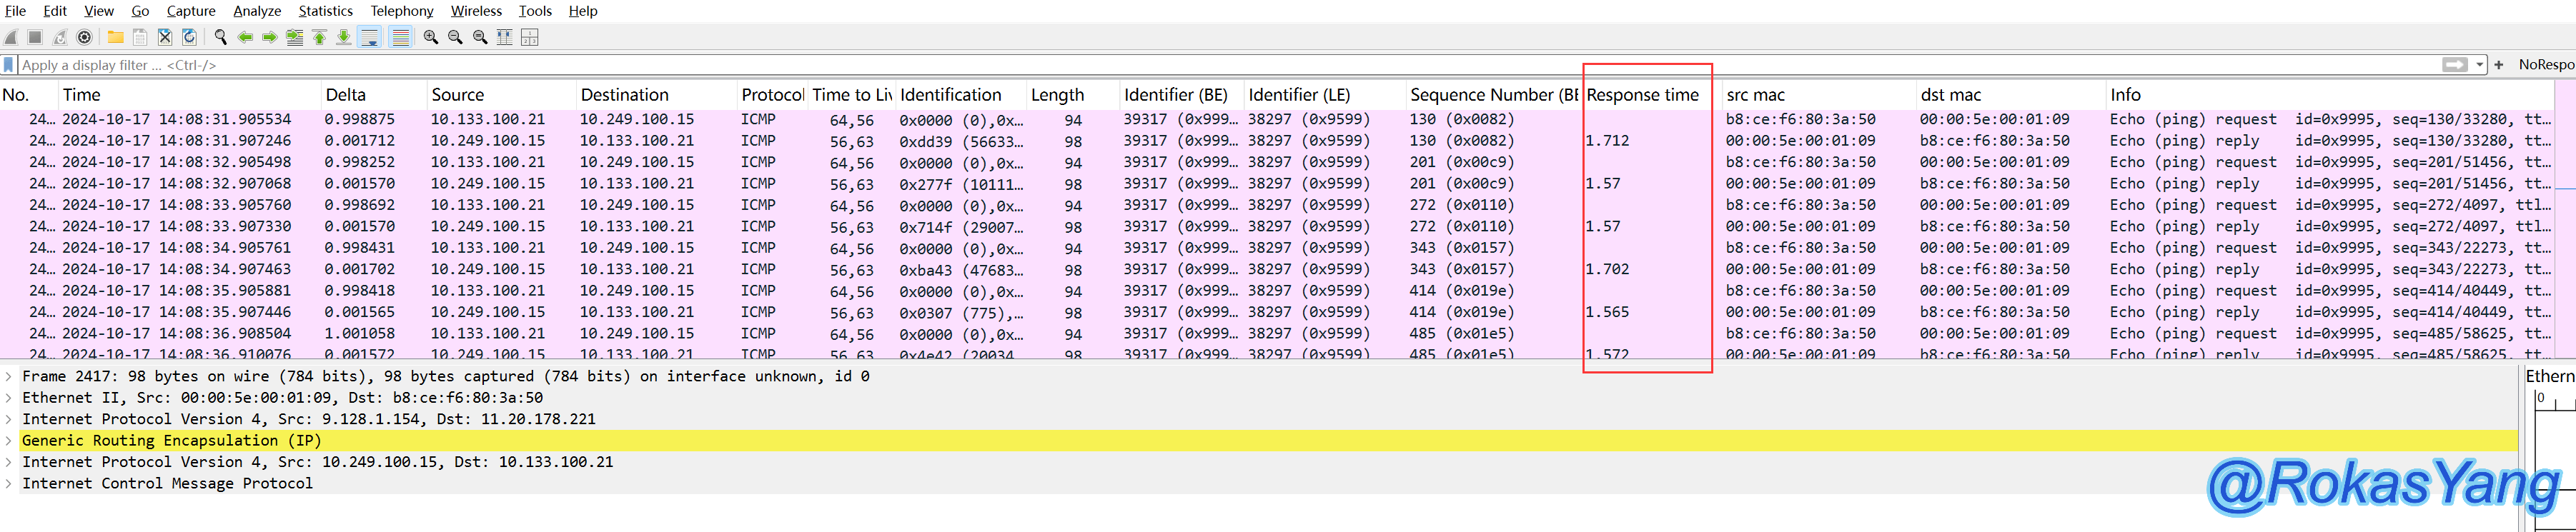Sort by Response time column header

[1642, 95]
